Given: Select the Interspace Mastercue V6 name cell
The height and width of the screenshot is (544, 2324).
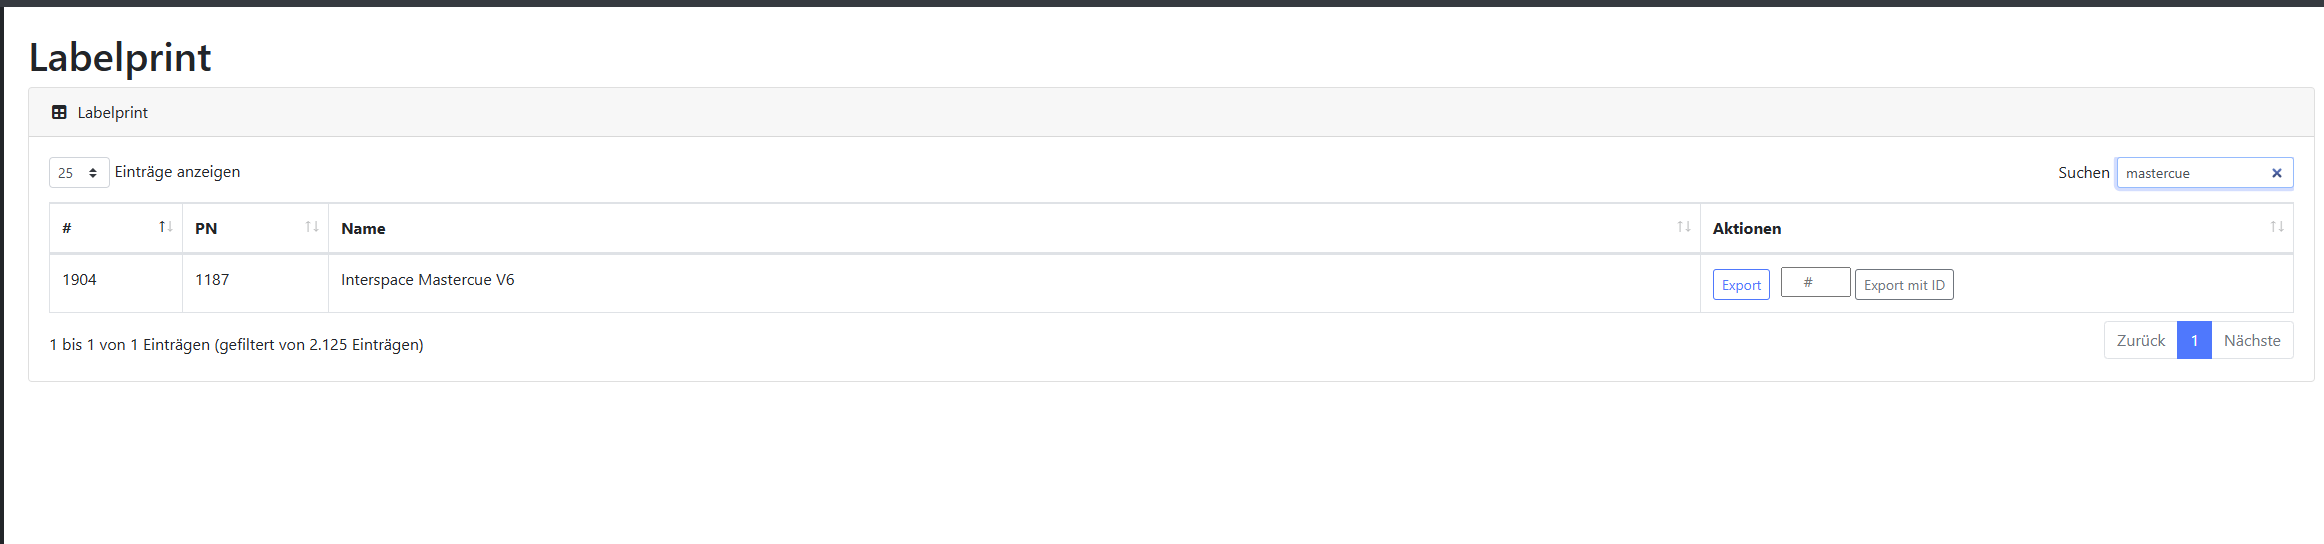Looking at the screenshot, I should pyautogui.click(x=428, y=280).
